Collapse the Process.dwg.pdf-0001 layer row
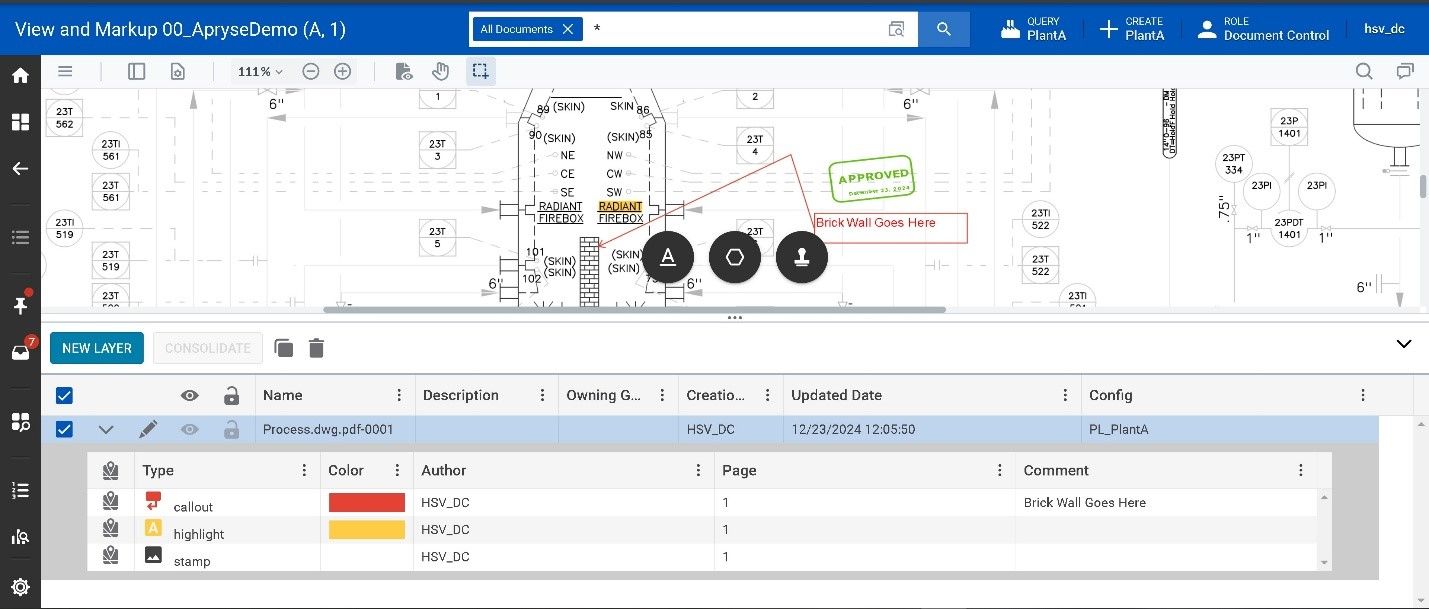Viewport: 1429px width, 609px height. [x=106, y=429]
